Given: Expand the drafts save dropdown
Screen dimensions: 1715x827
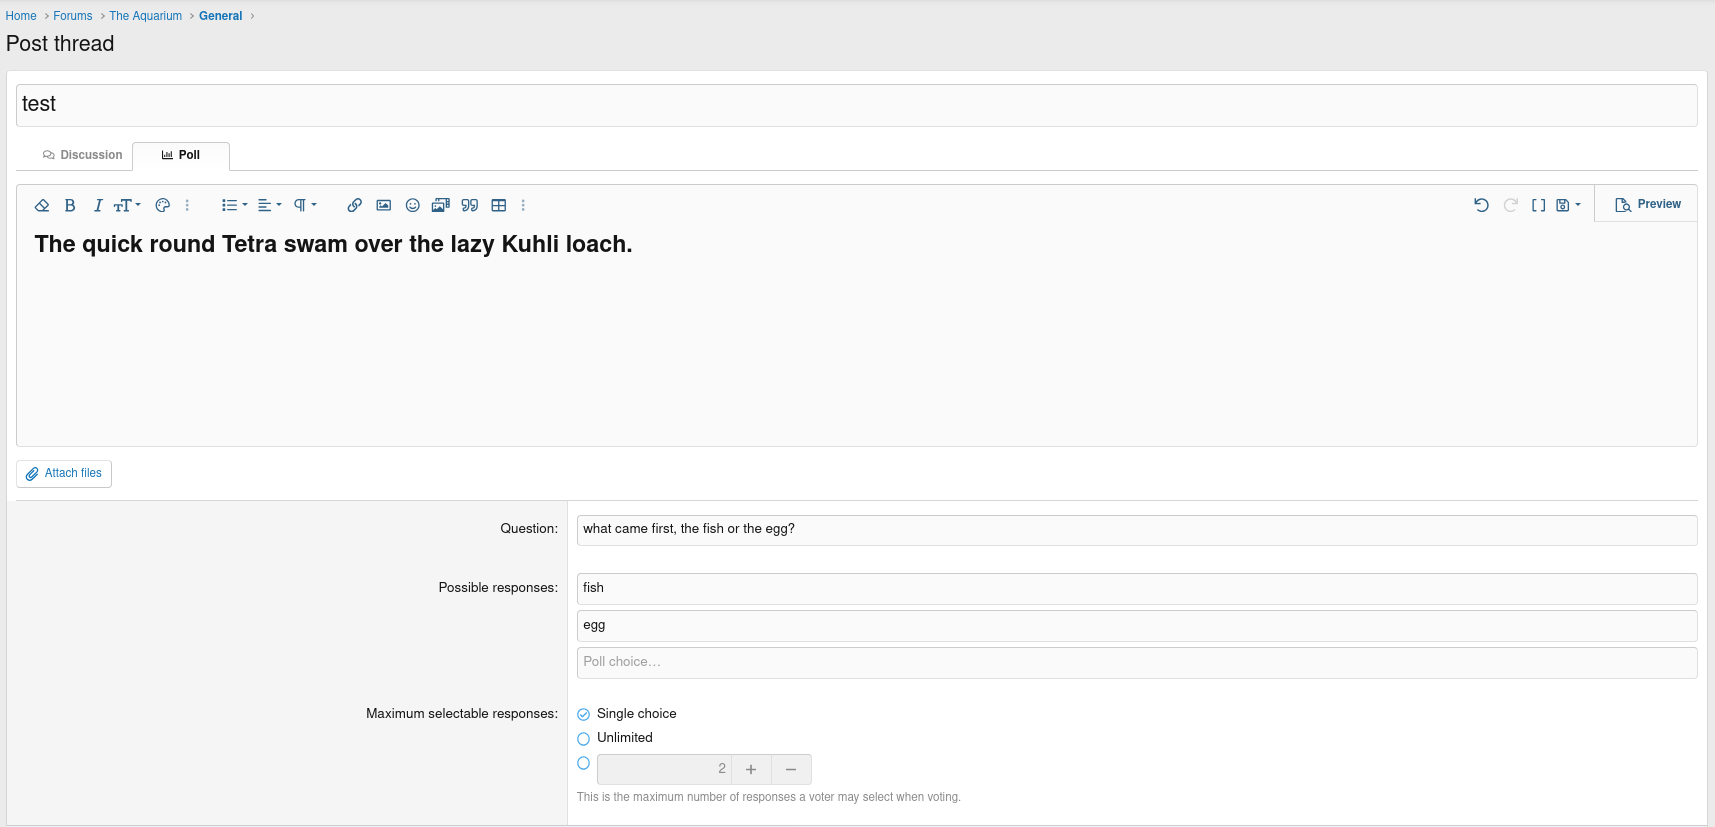Looking at the screenshot, I should [x=1568, y=205].
